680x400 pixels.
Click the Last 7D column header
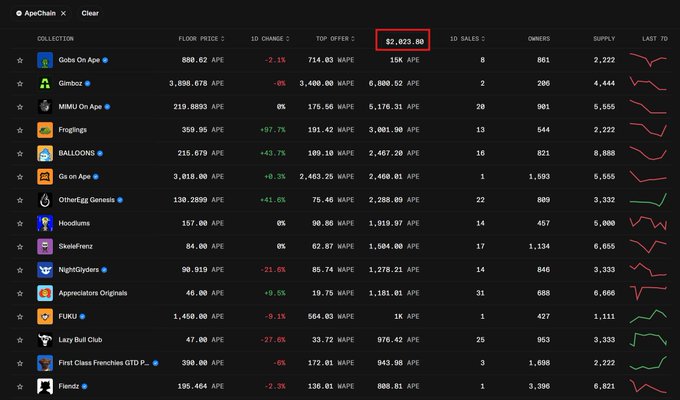tap(655, 39)
